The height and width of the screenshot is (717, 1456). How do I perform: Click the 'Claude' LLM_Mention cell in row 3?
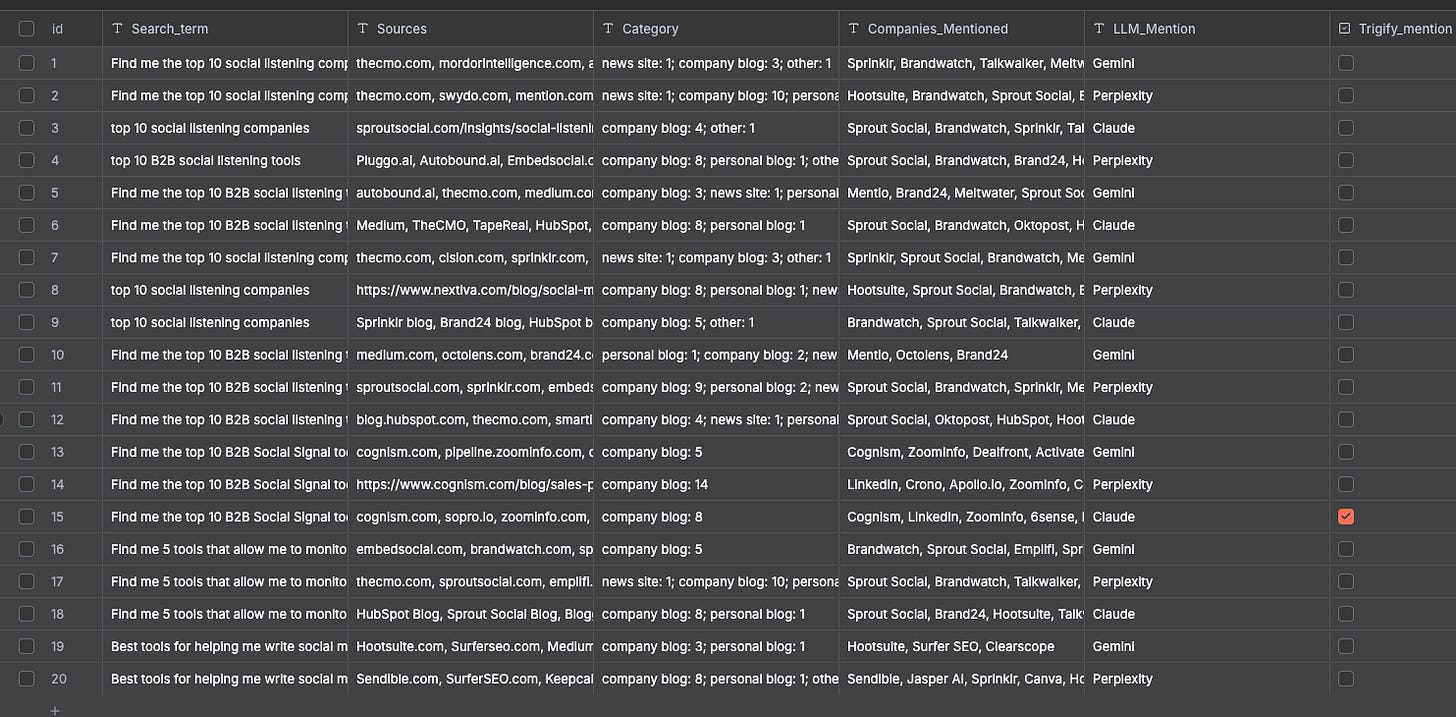1207,128
